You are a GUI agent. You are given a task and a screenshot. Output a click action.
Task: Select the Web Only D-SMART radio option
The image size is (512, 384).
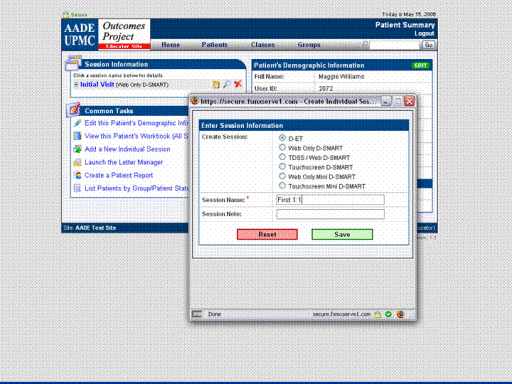tap(282, 147)
